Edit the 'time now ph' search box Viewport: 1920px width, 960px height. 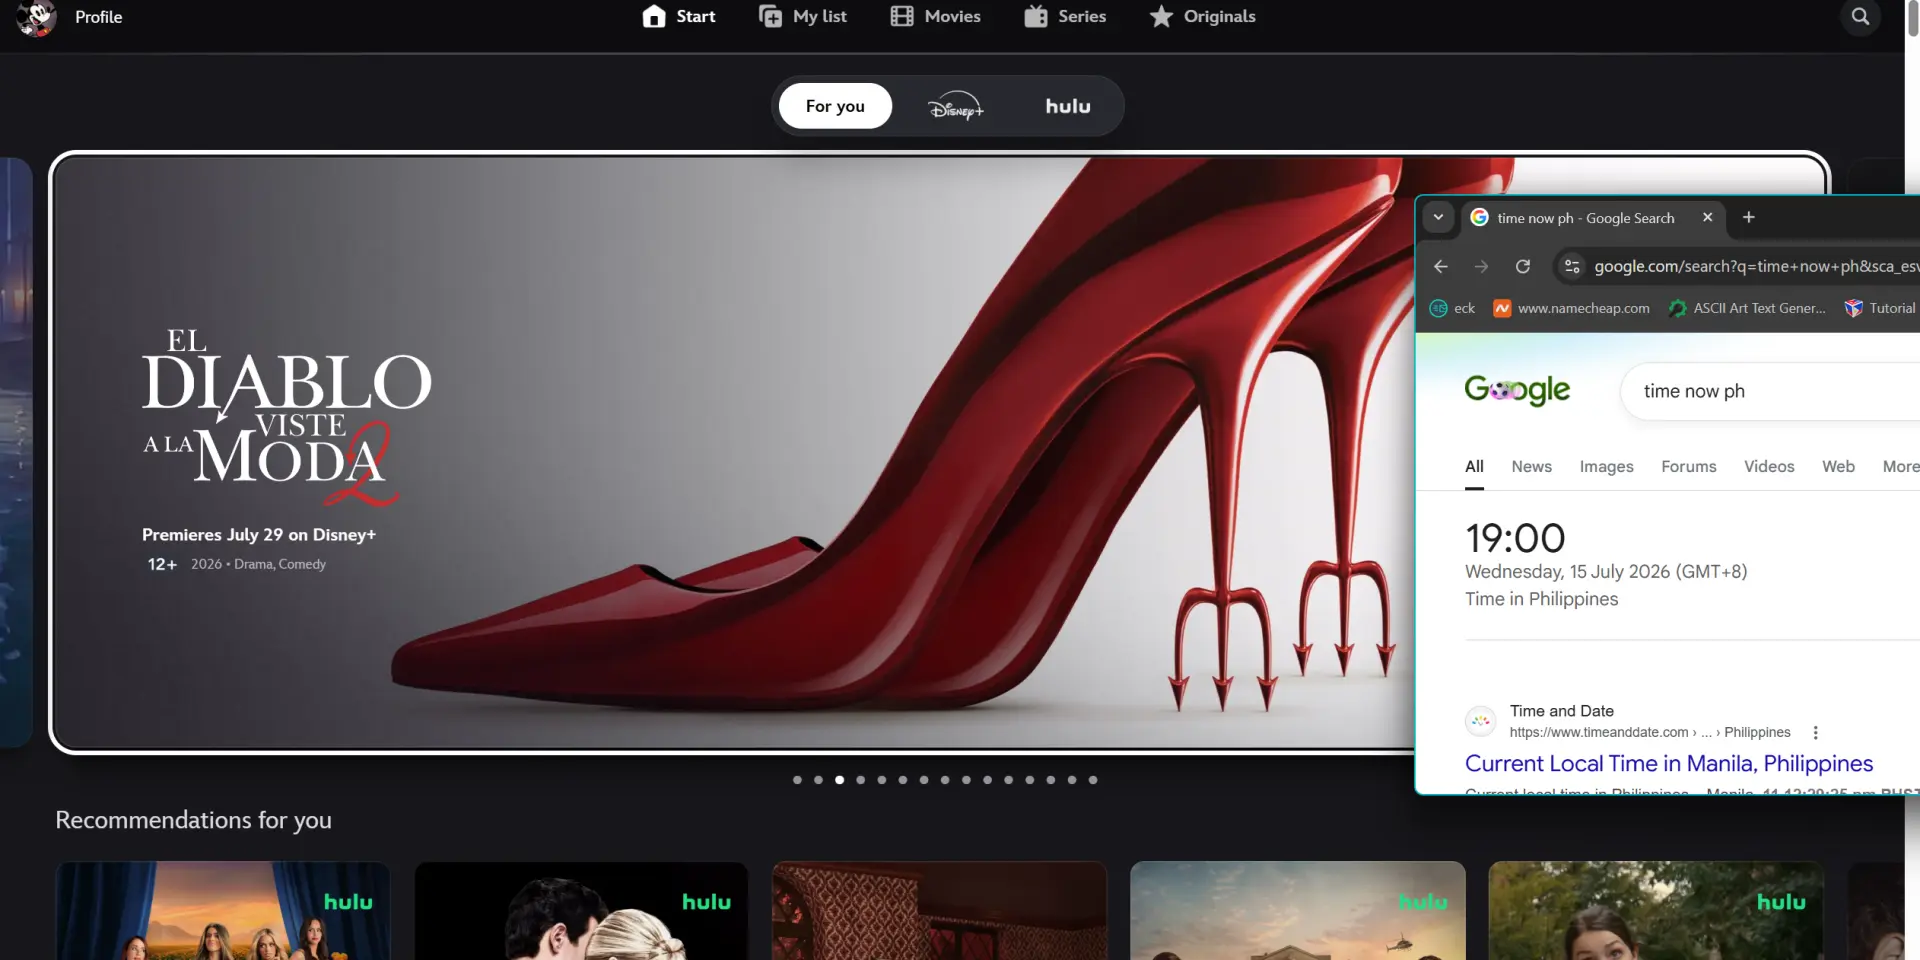(x=1770, y=391)
